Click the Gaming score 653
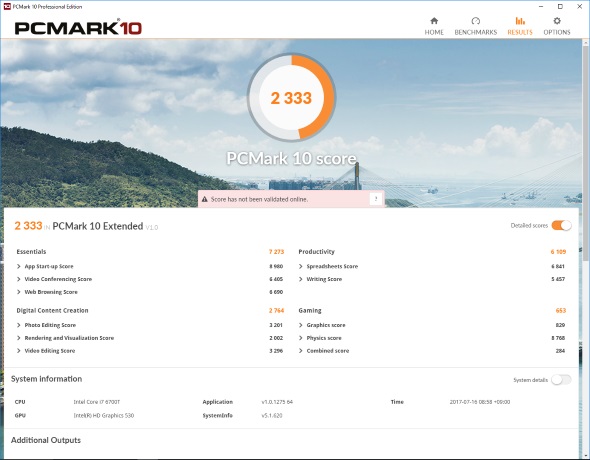Image resolution: width=590 pixels, height=460 pixels. coord(561,310)
